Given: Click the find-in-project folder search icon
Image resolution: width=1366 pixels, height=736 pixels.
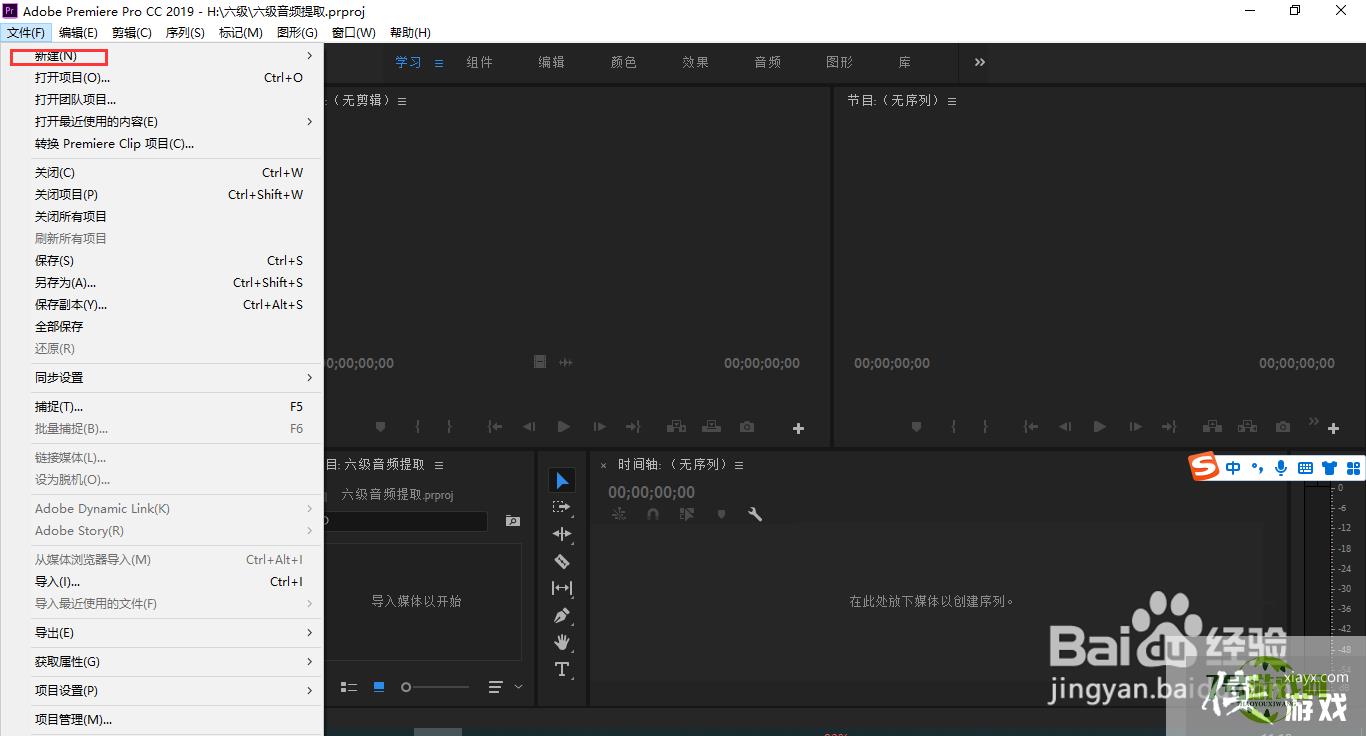Looking at the screenshot, I should (x=512, y=521).
